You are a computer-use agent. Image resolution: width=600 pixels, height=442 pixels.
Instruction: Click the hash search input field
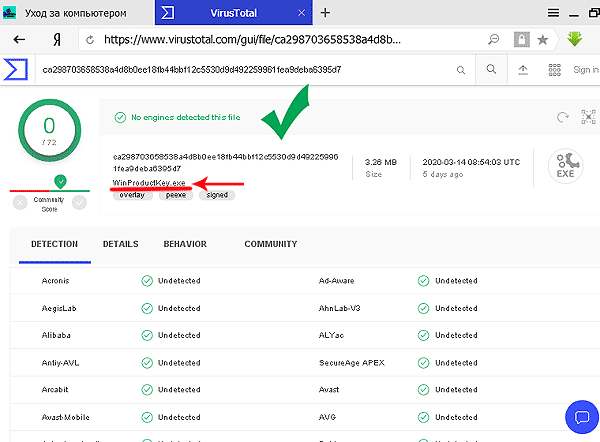(245, 70)
